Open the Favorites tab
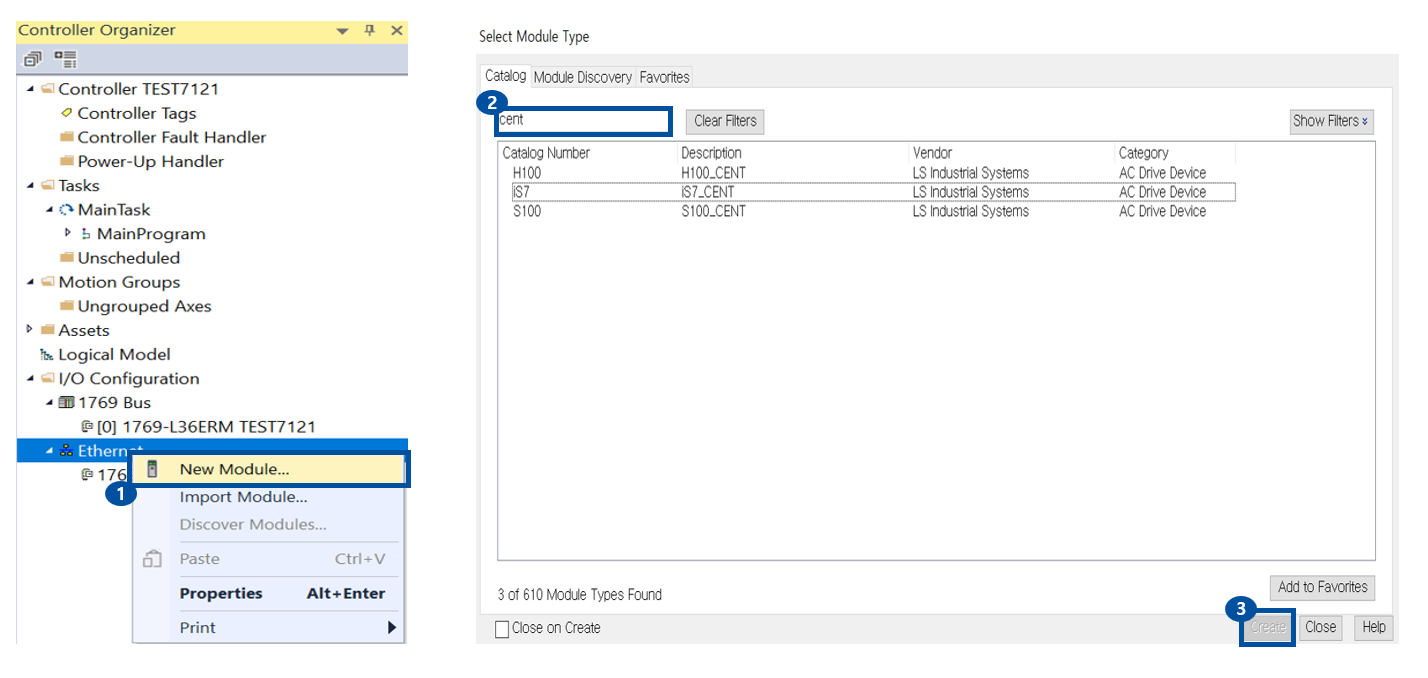The image size is (1428, 678). click(x=664, y=77)
